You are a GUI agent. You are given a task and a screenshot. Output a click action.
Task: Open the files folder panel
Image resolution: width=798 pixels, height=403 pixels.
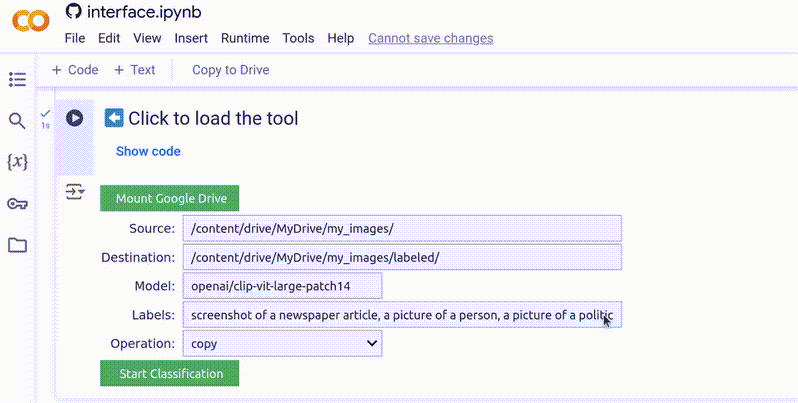coord(17,245)
